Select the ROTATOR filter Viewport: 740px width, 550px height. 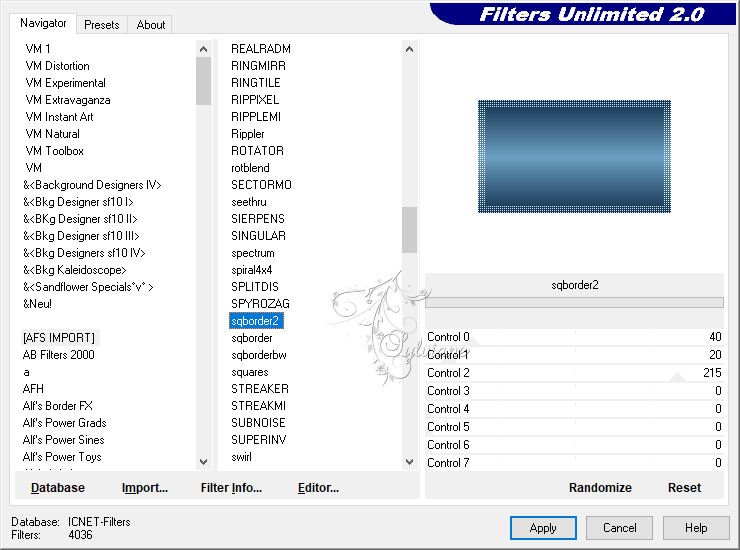pyautogui.click(x=258, y=151)
